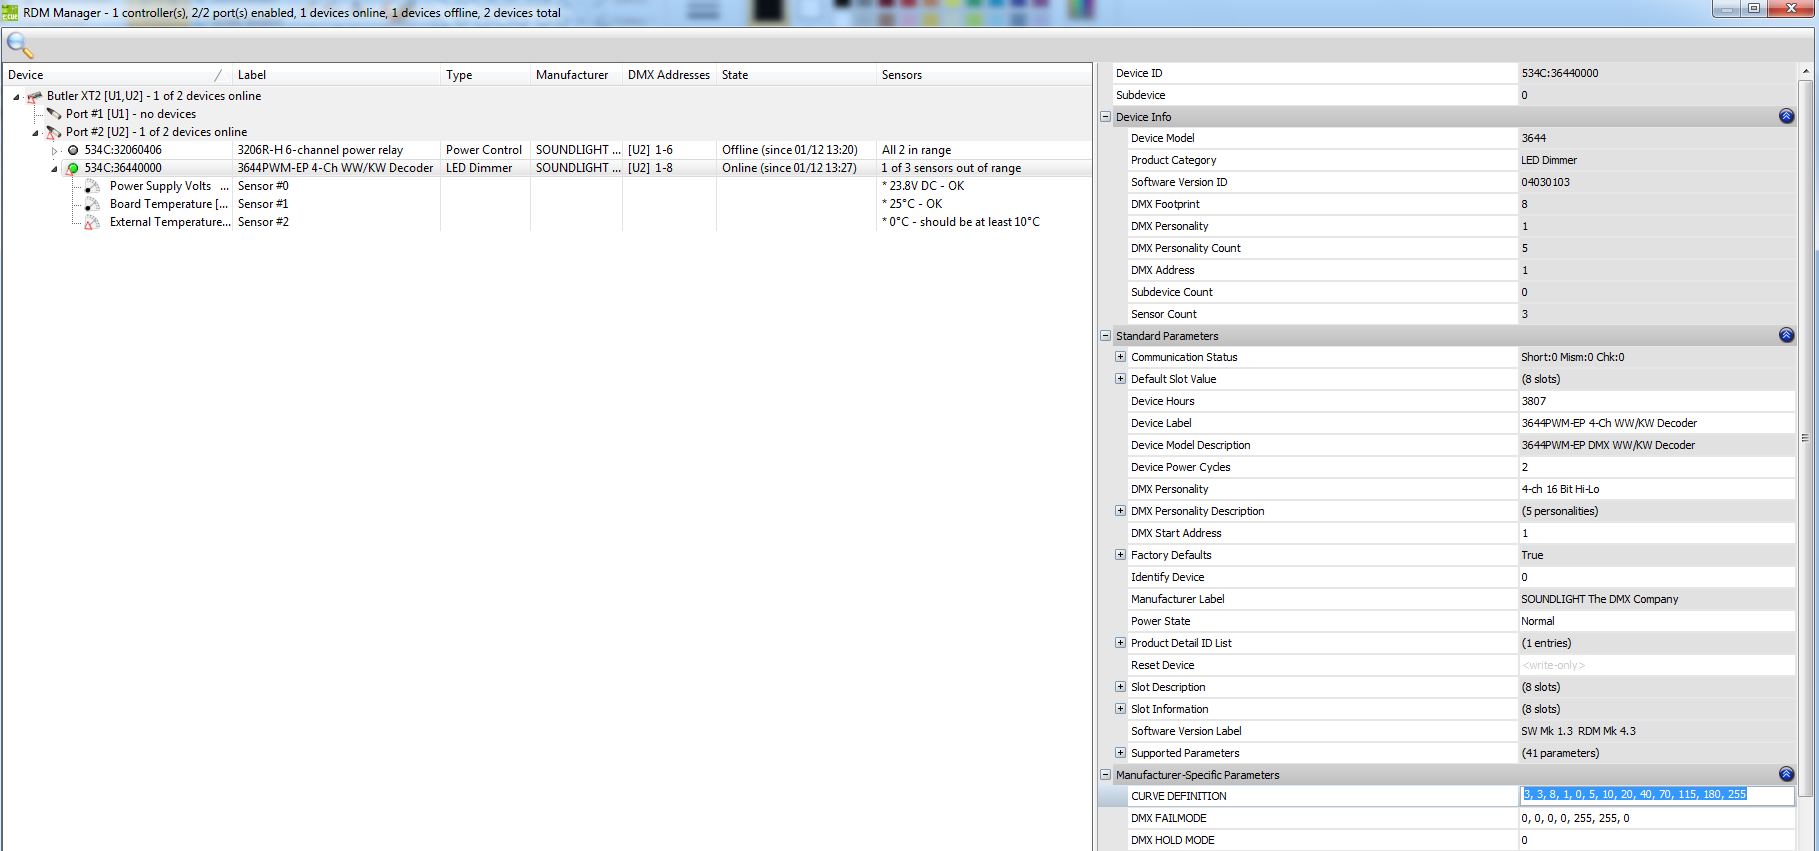Click the magnifier search devices icon
This screenshot has height=851, width=1819.
(x=20, y=45)
